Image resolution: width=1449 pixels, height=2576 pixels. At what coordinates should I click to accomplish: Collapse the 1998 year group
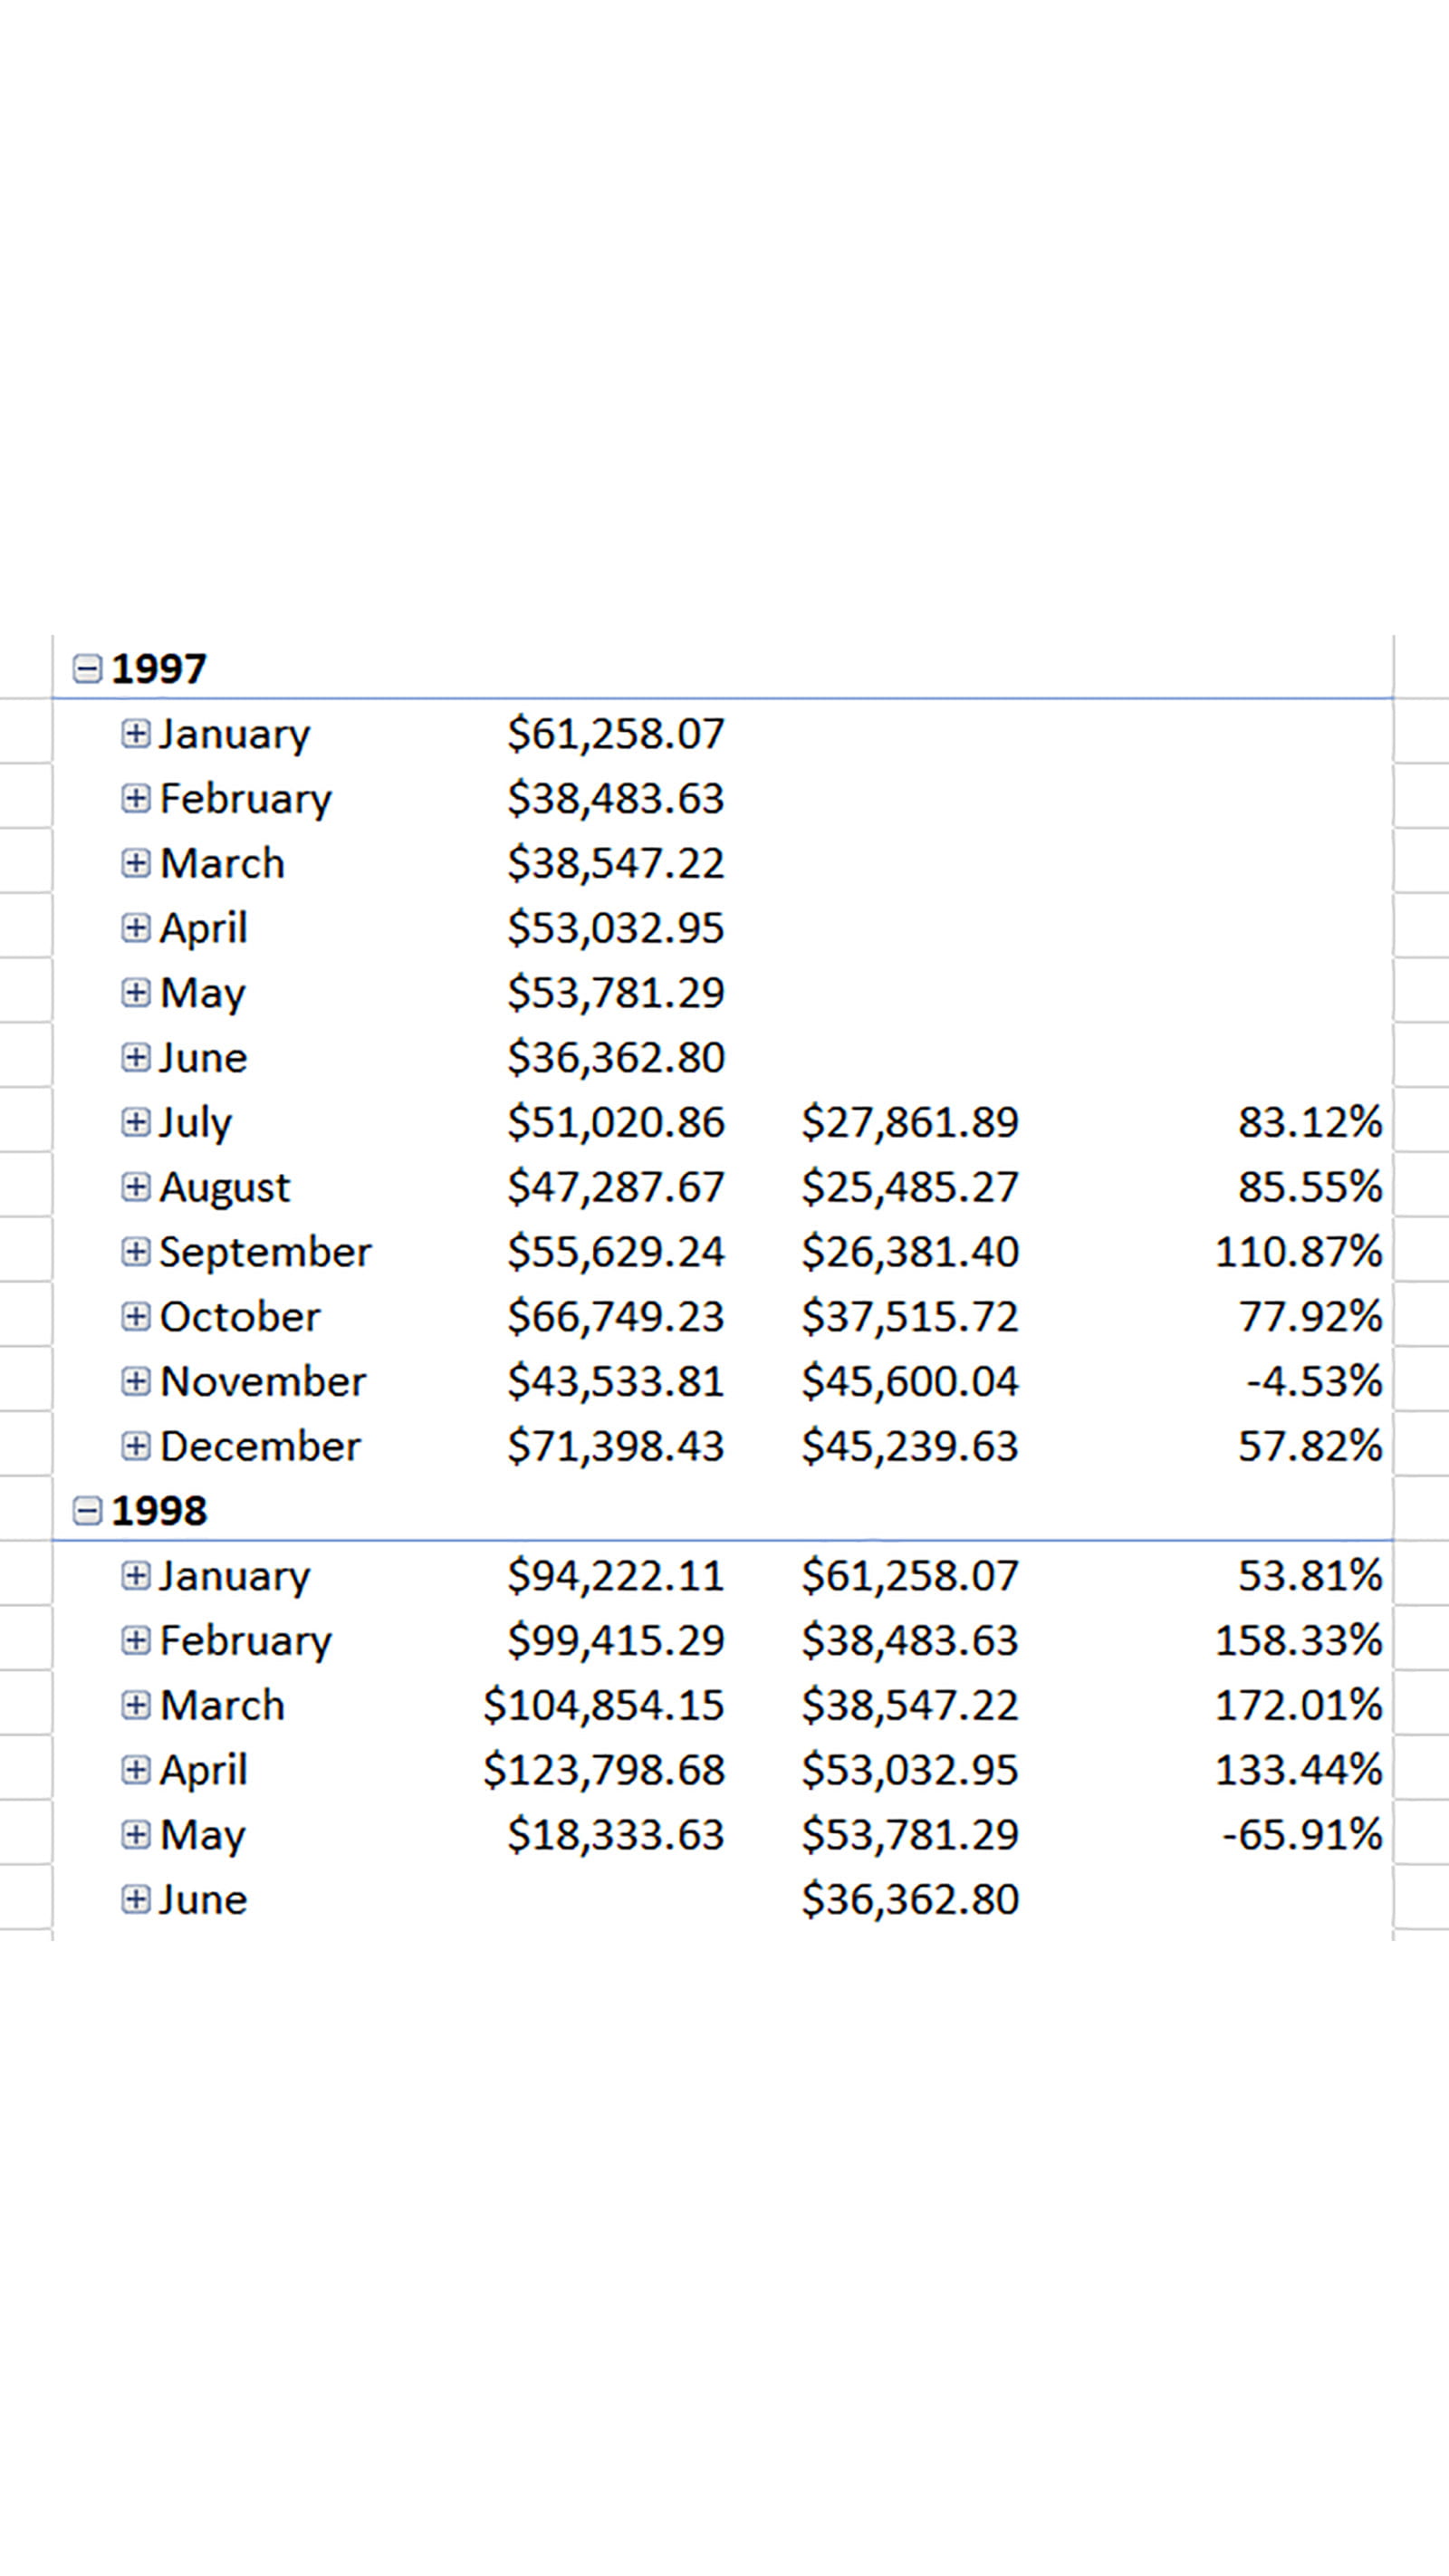[x=88, y=1511]
